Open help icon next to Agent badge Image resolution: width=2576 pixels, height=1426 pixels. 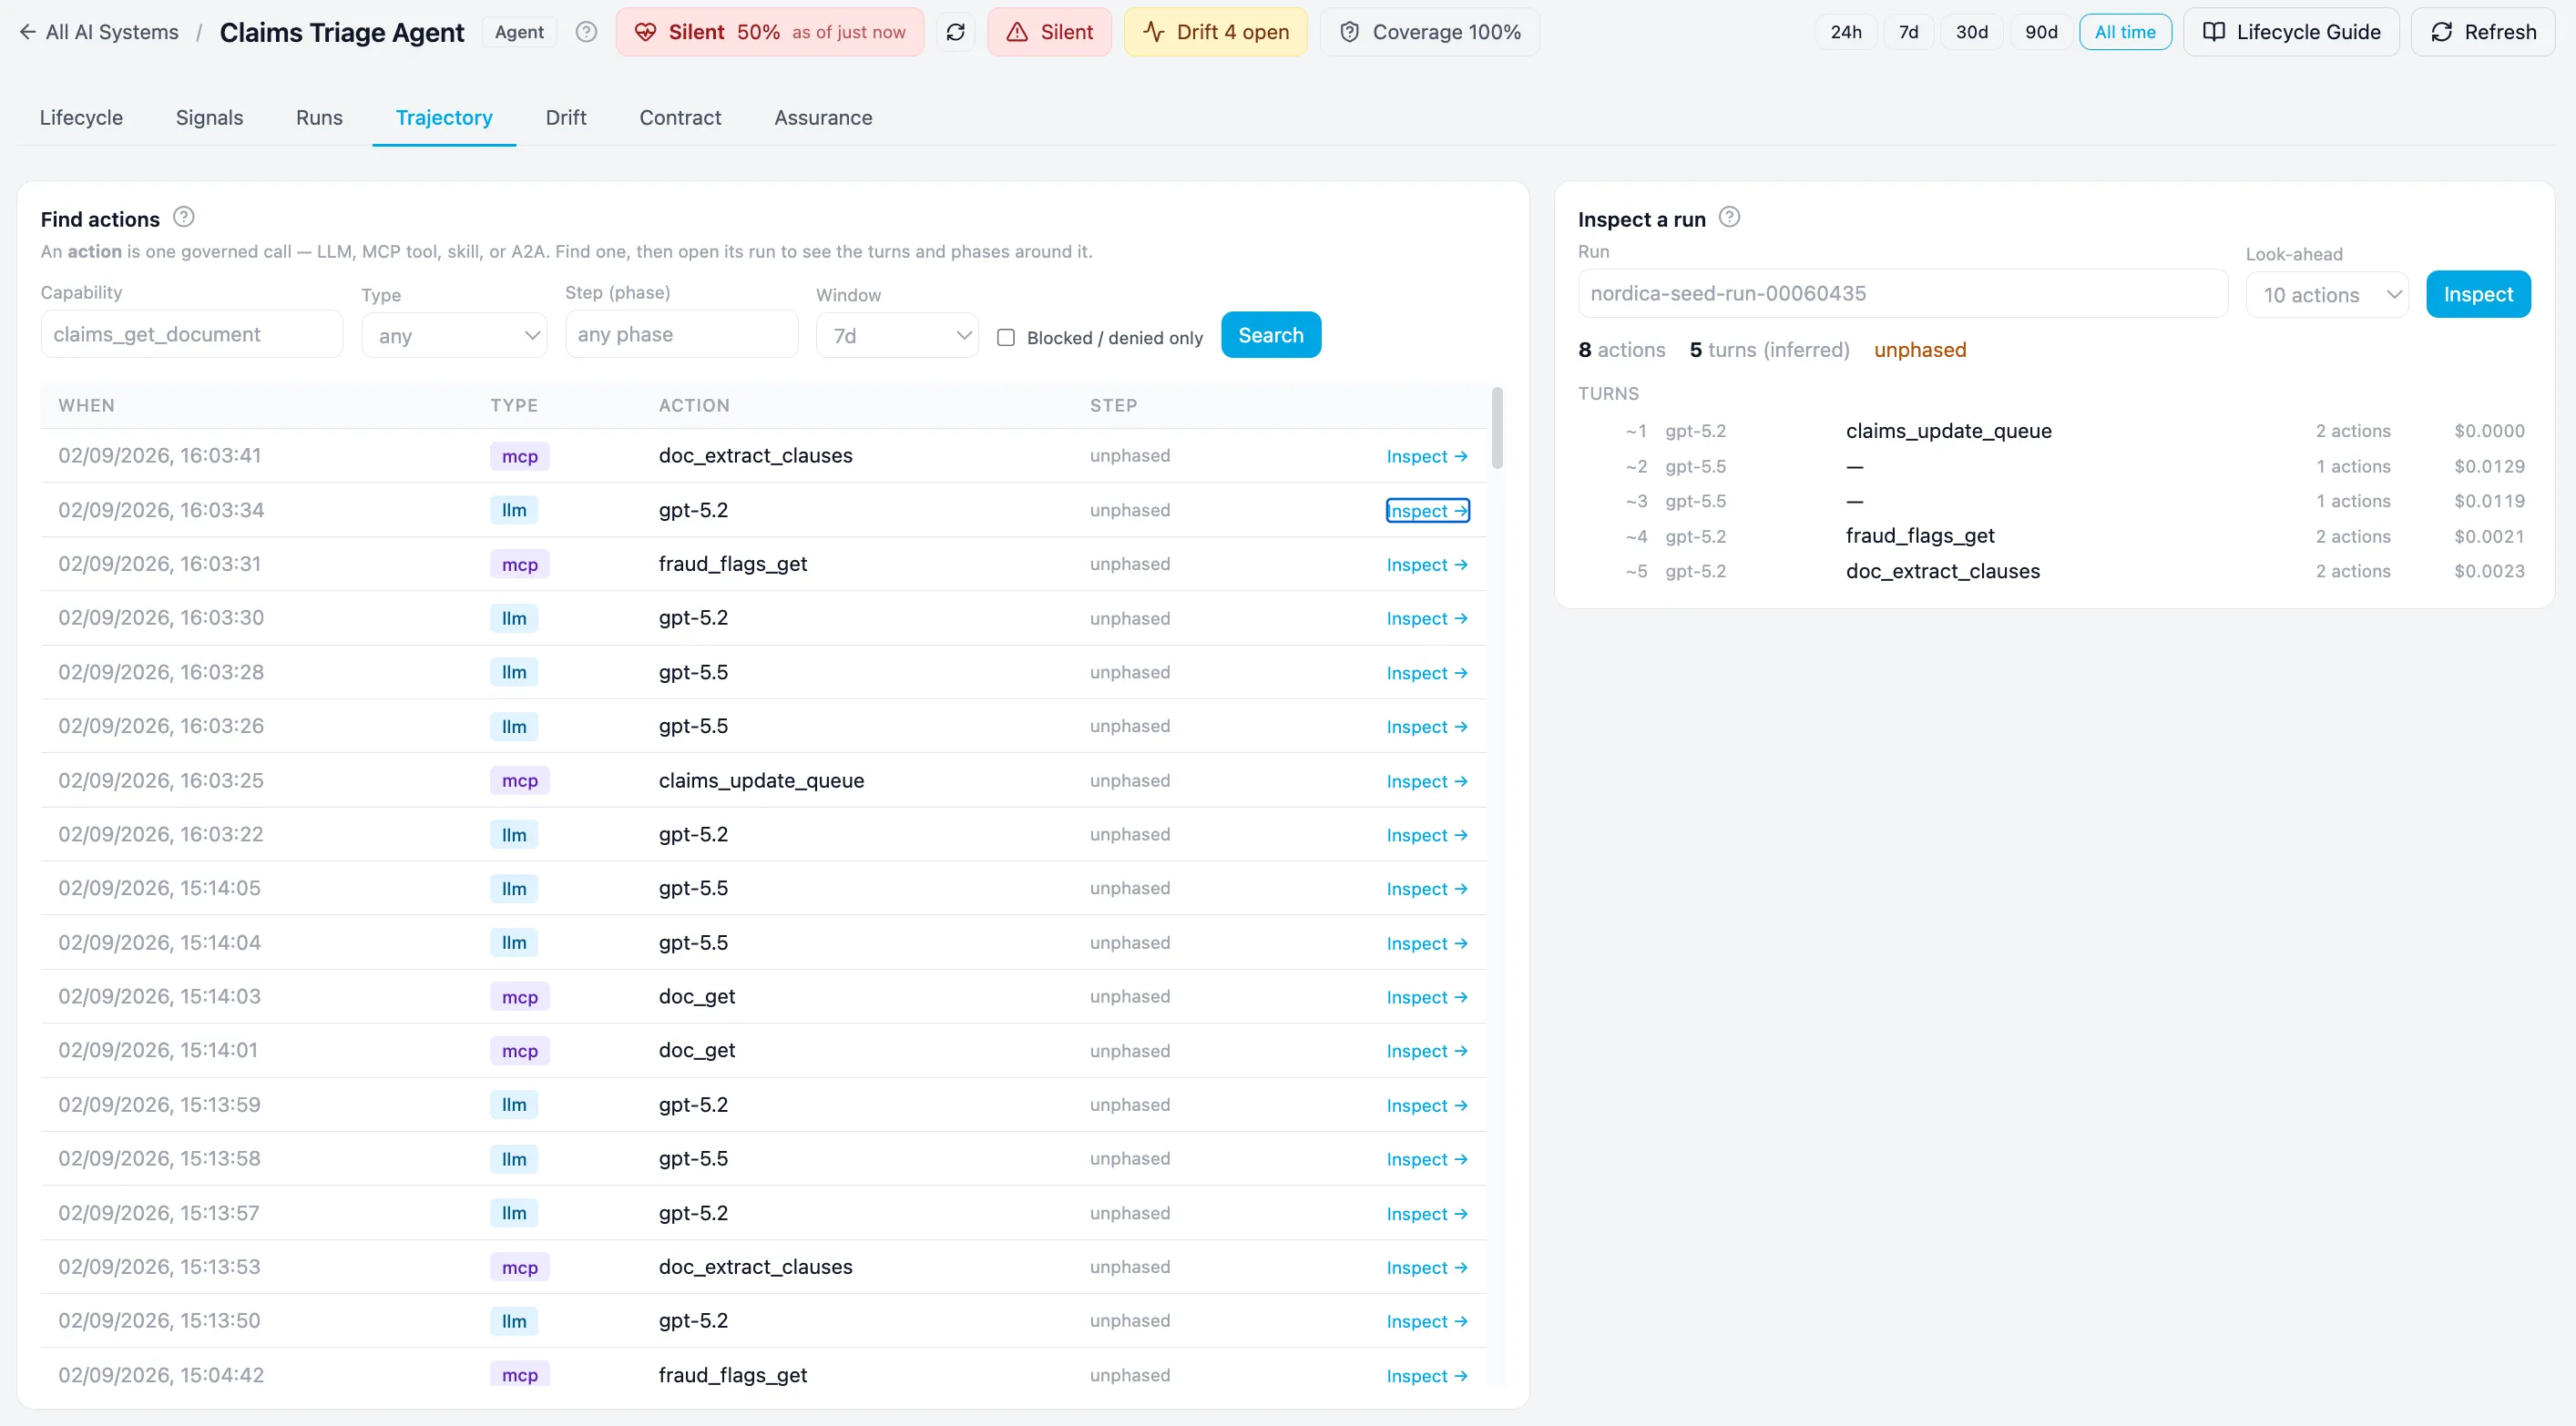586,32
